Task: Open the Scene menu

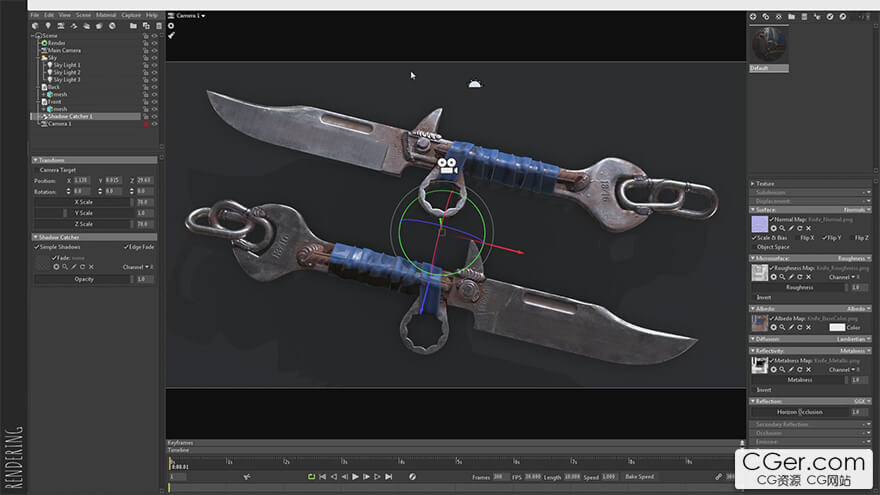Action: pyautogui.click(x=84, y=15)
